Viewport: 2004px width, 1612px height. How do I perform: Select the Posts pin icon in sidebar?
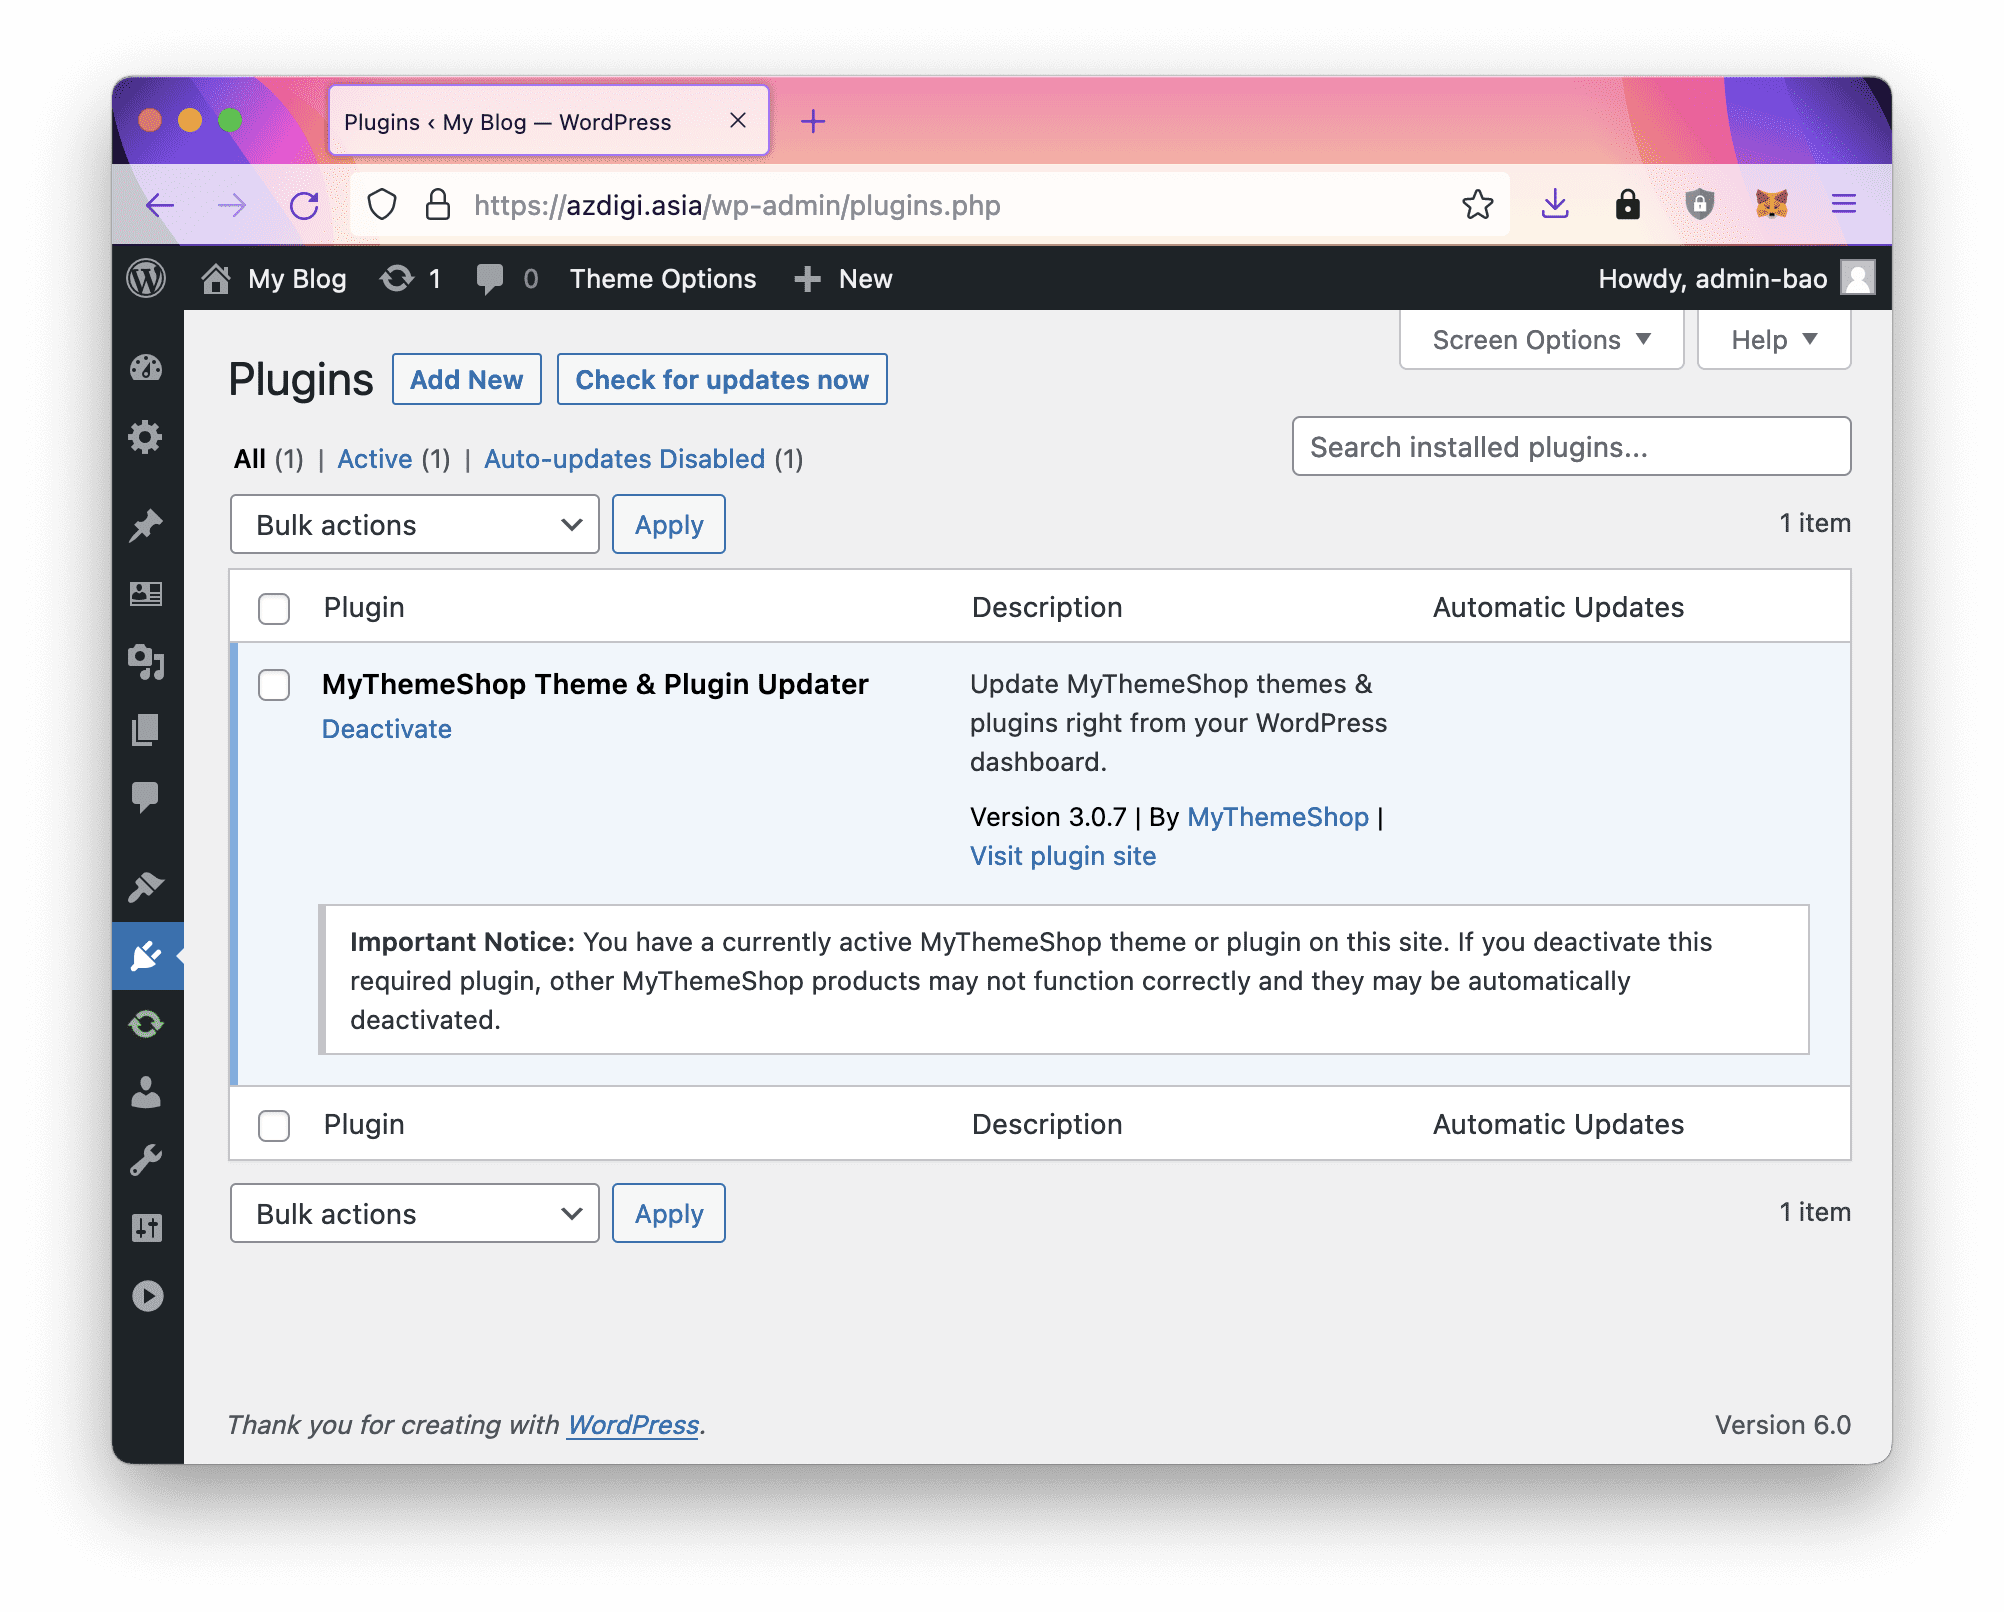148,524
